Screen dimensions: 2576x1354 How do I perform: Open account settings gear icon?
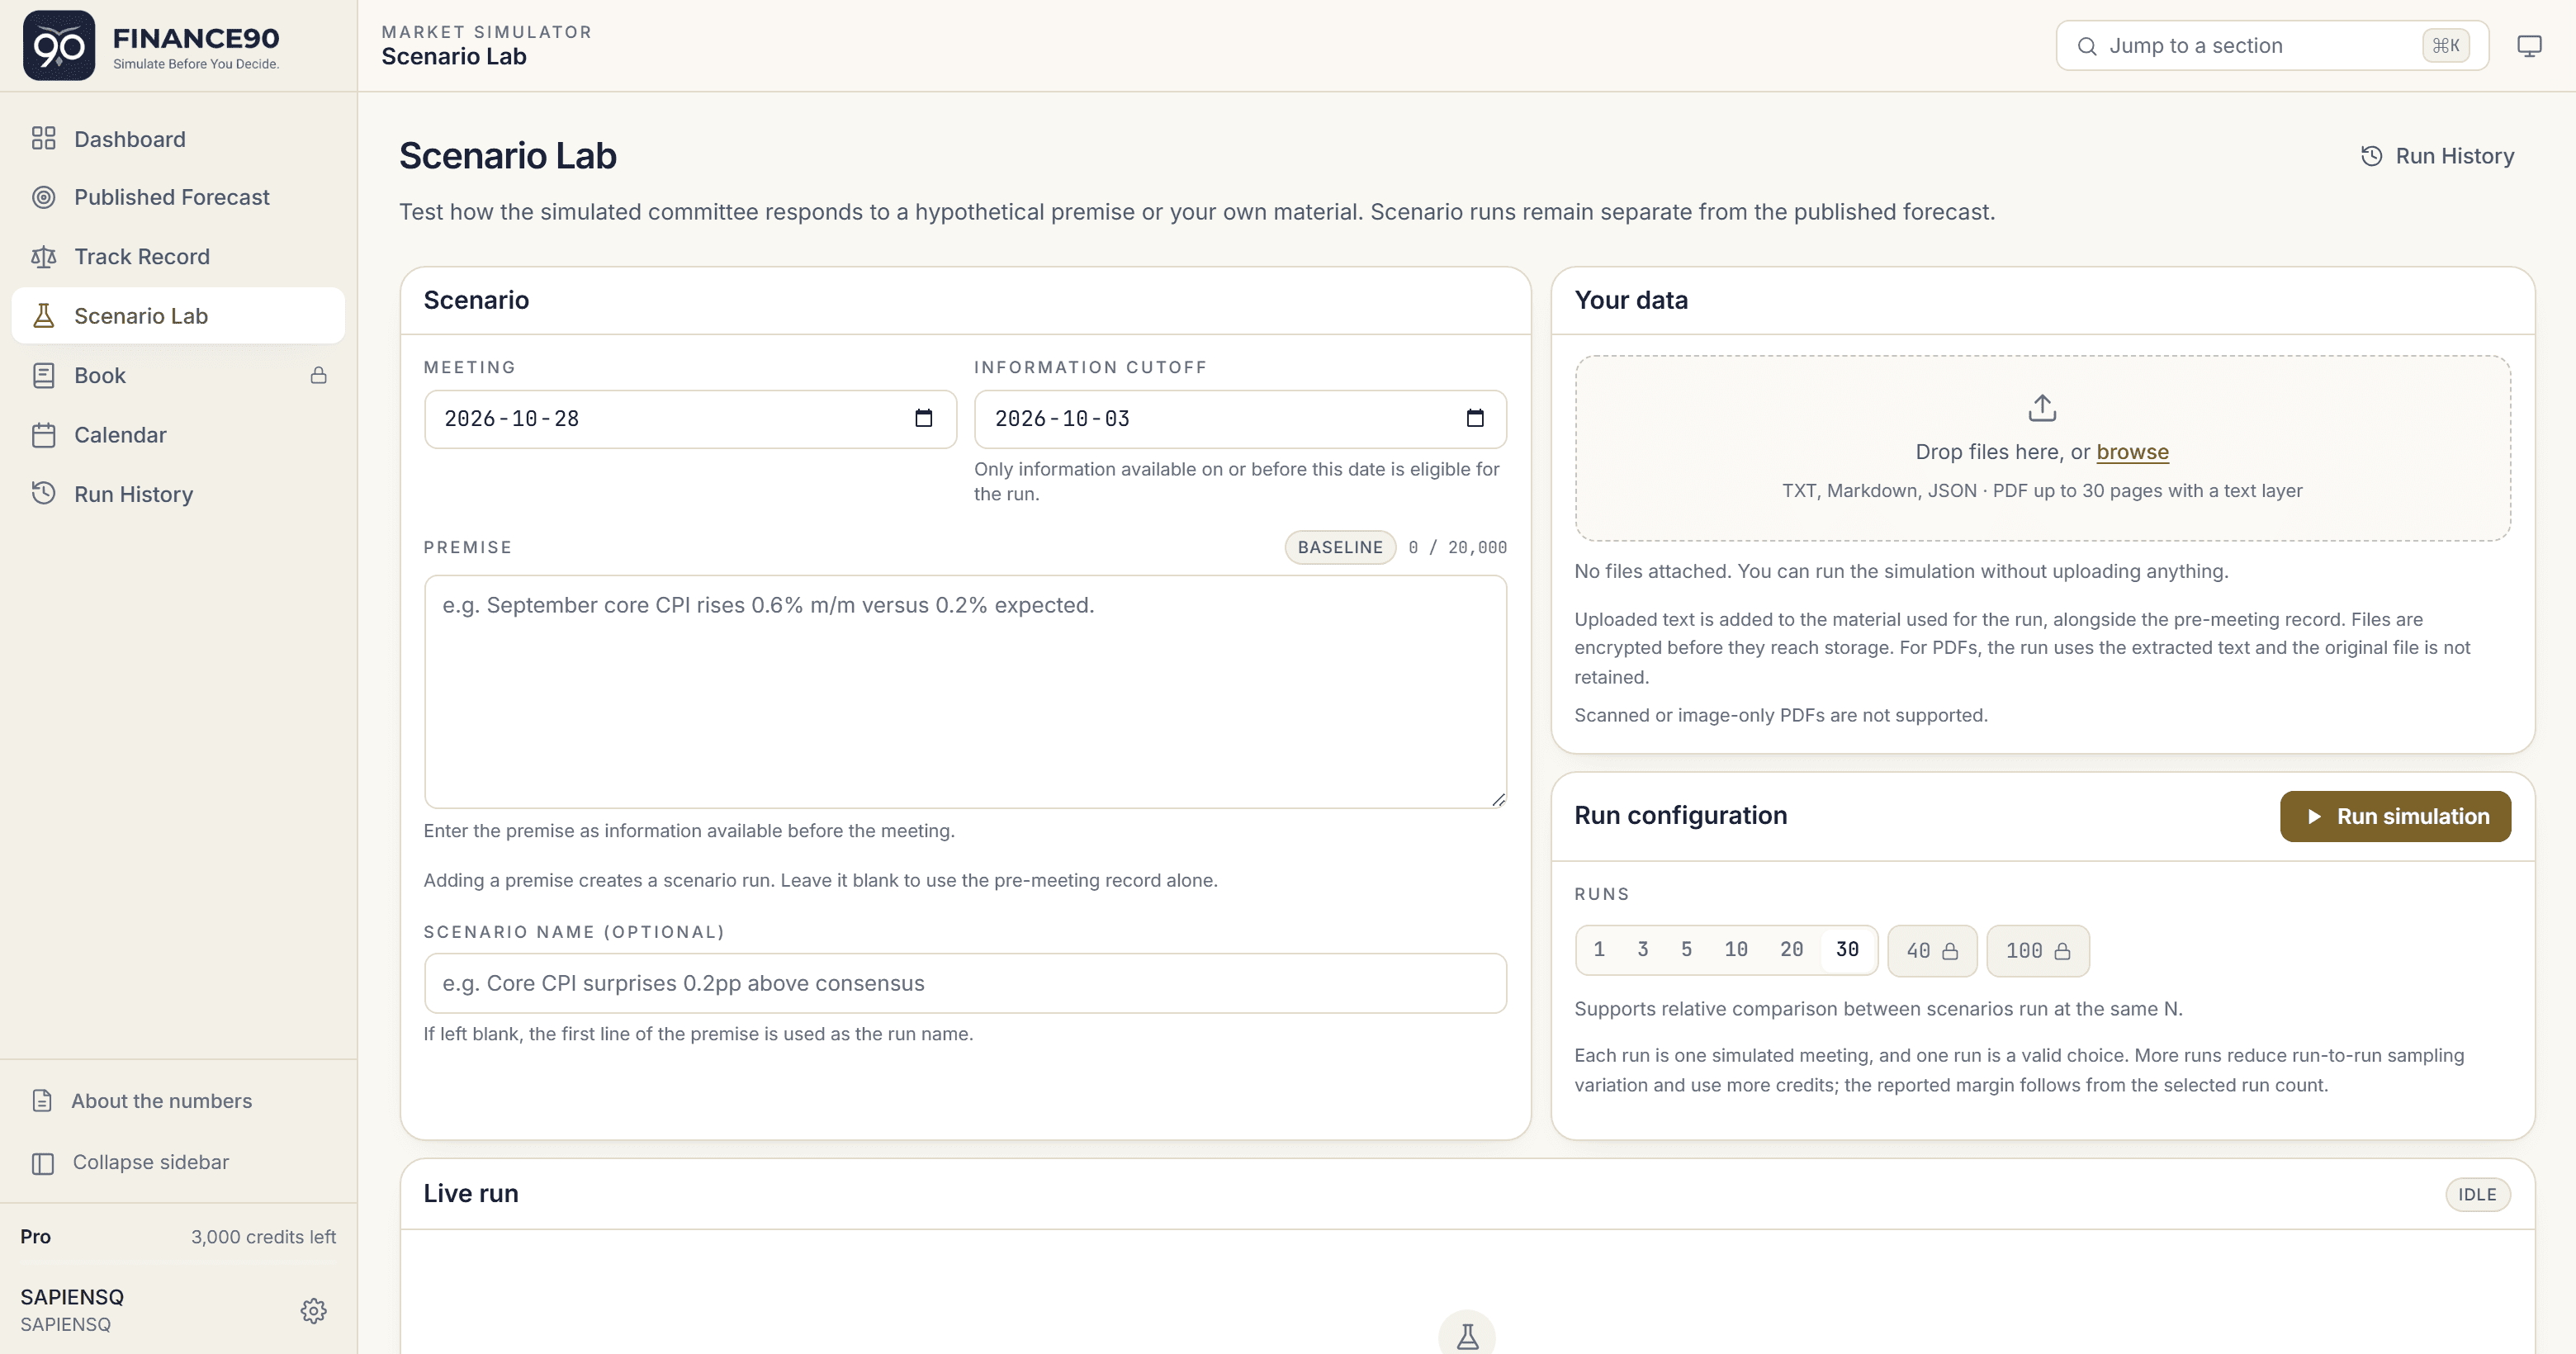pyautogui.click(x=314, y=1311)
